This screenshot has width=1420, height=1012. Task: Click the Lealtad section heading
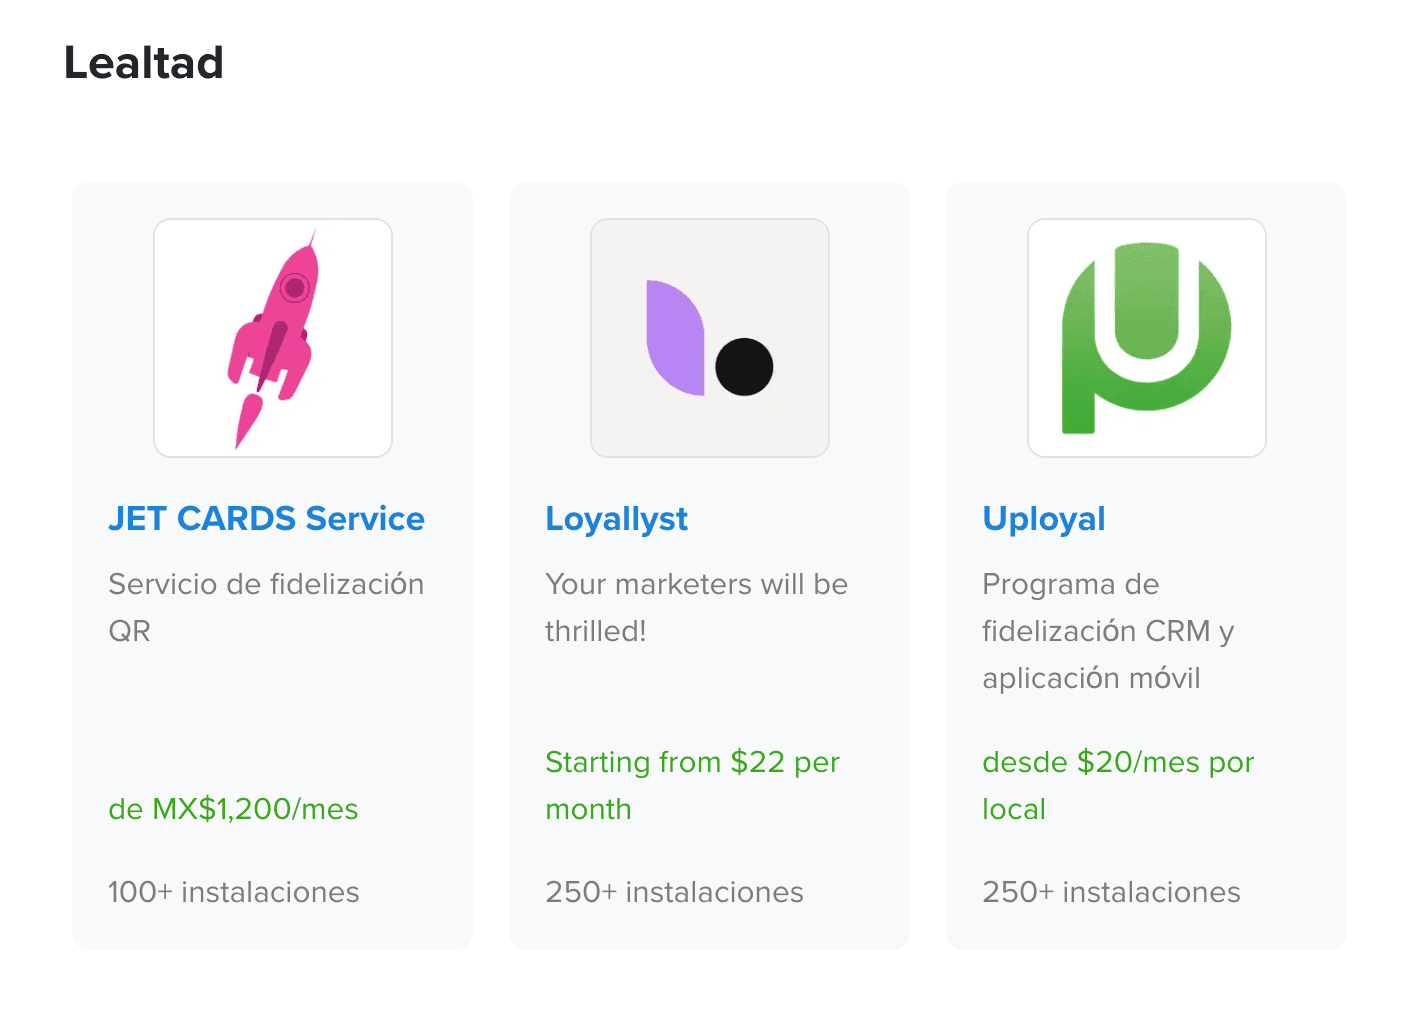144,63
